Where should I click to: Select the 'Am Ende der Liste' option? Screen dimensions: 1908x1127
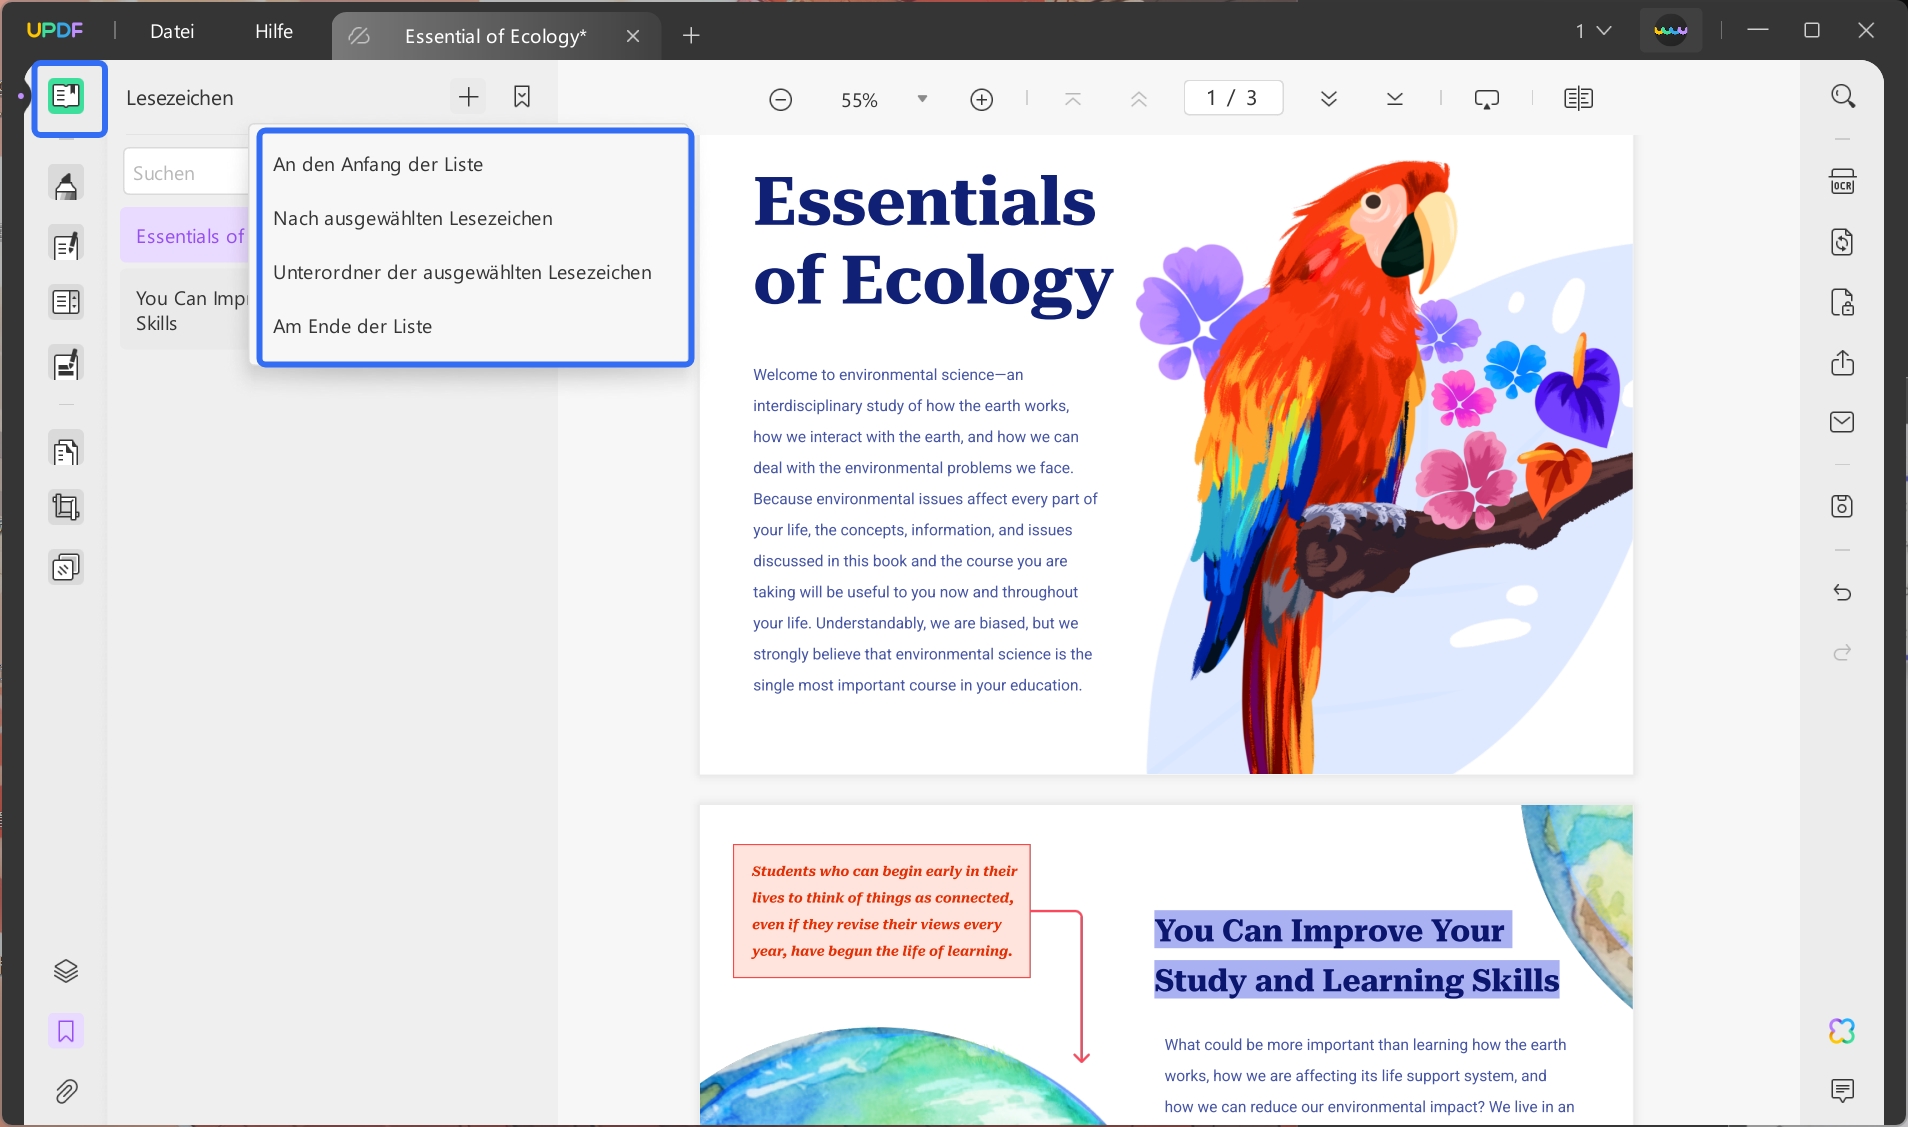coord(353,326)
